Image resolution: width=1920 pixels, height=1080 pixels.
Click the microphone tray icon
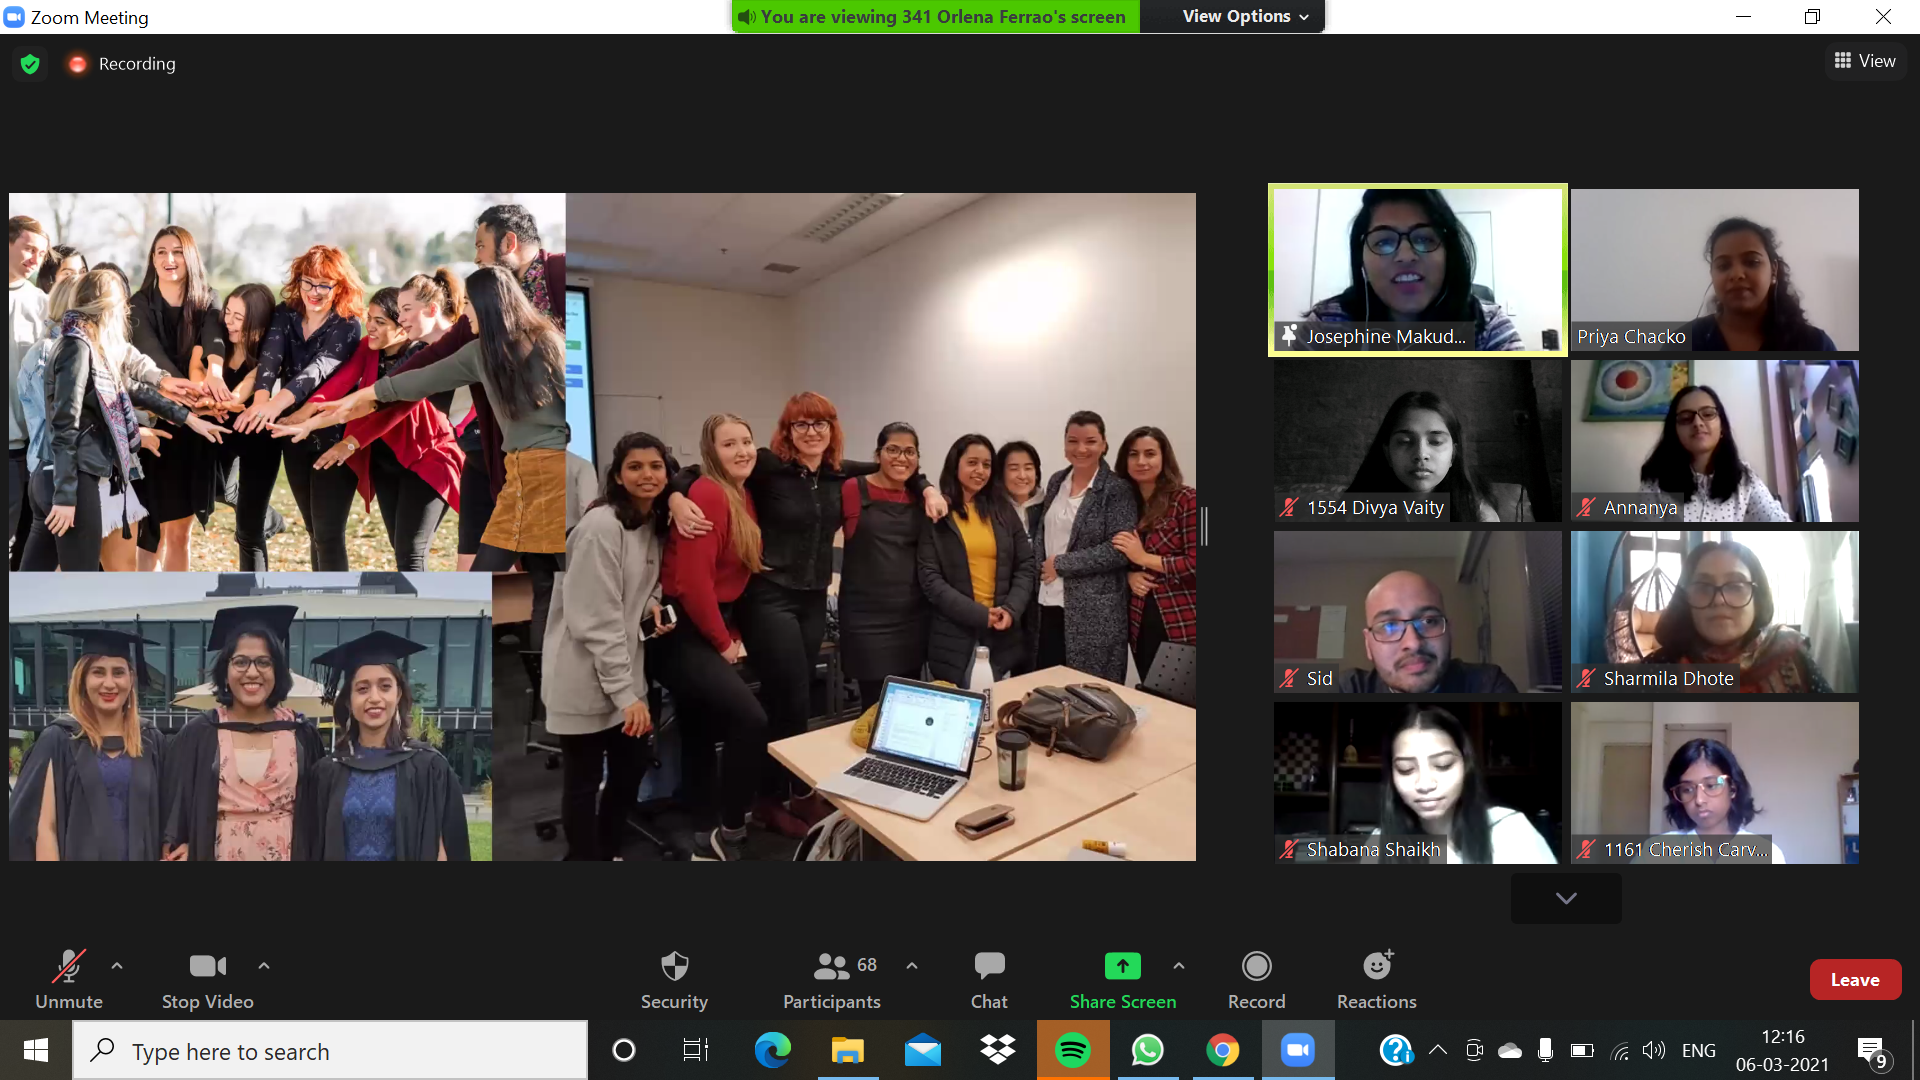1545,1050
